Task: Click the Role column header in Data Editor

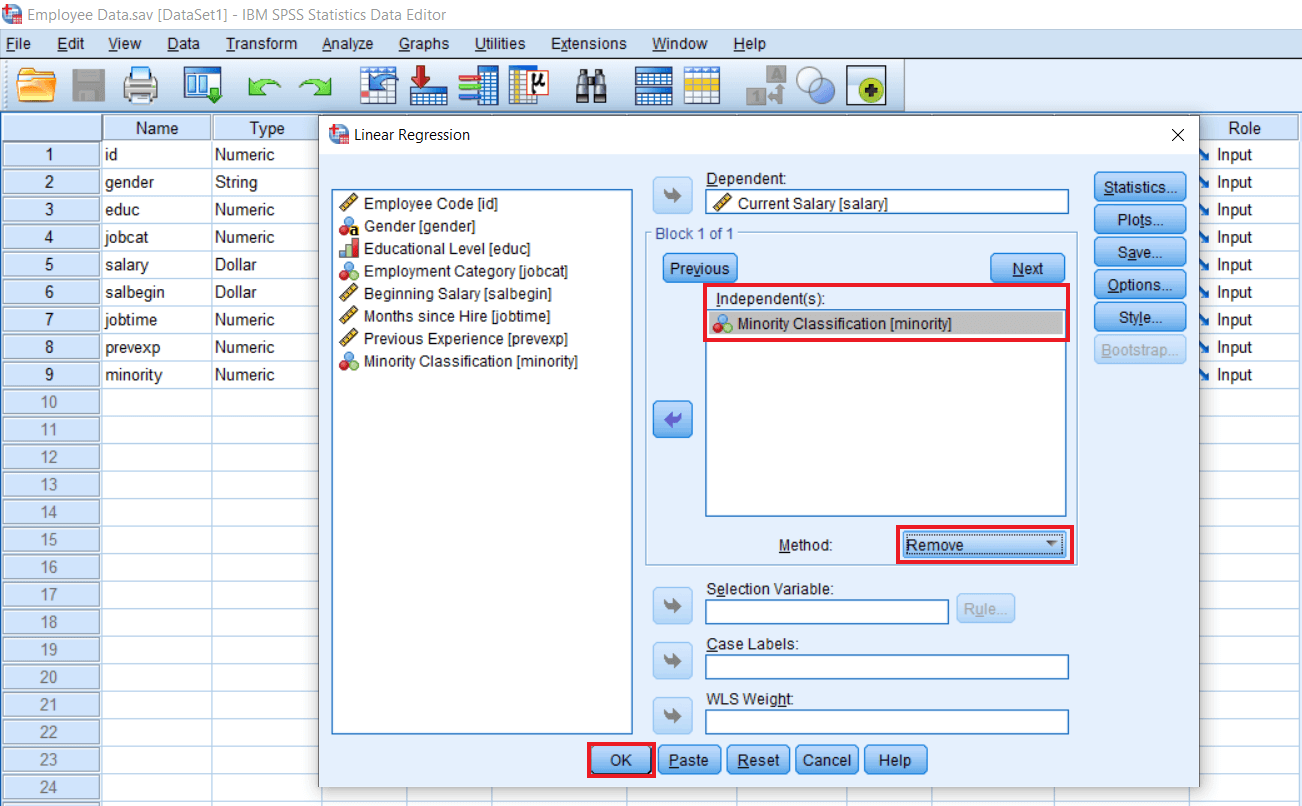Action: [1245, 128]
